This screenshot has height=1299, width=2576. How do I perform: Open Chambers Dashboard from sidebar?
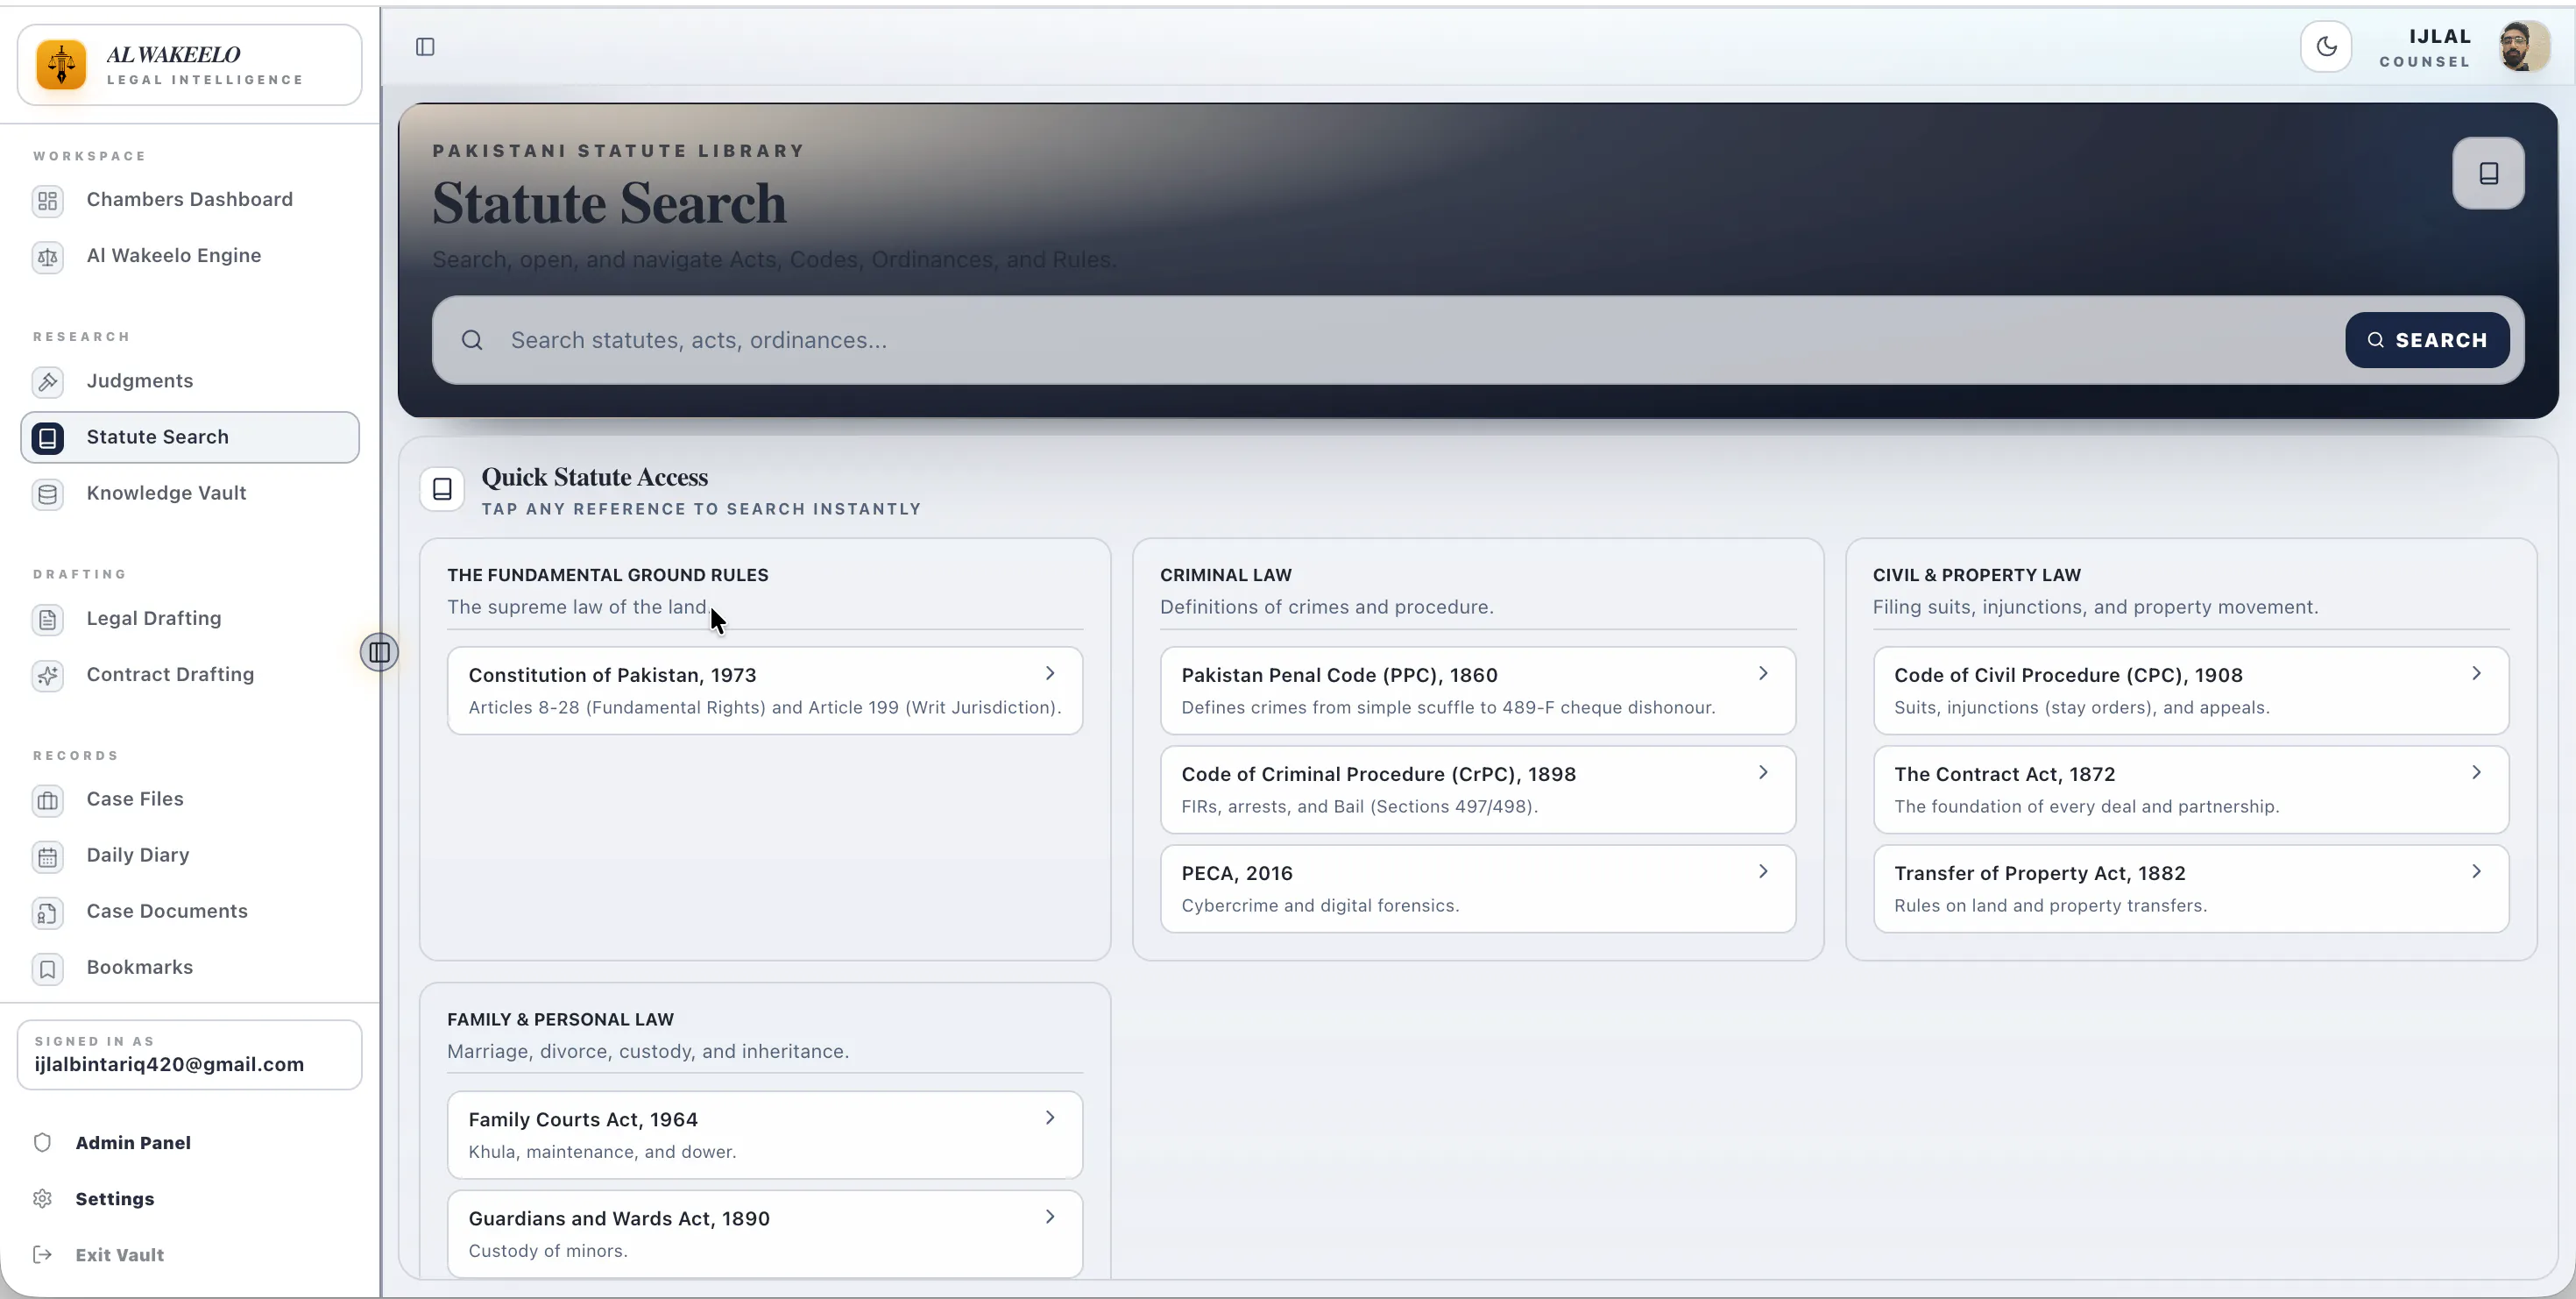coord(190,200)
